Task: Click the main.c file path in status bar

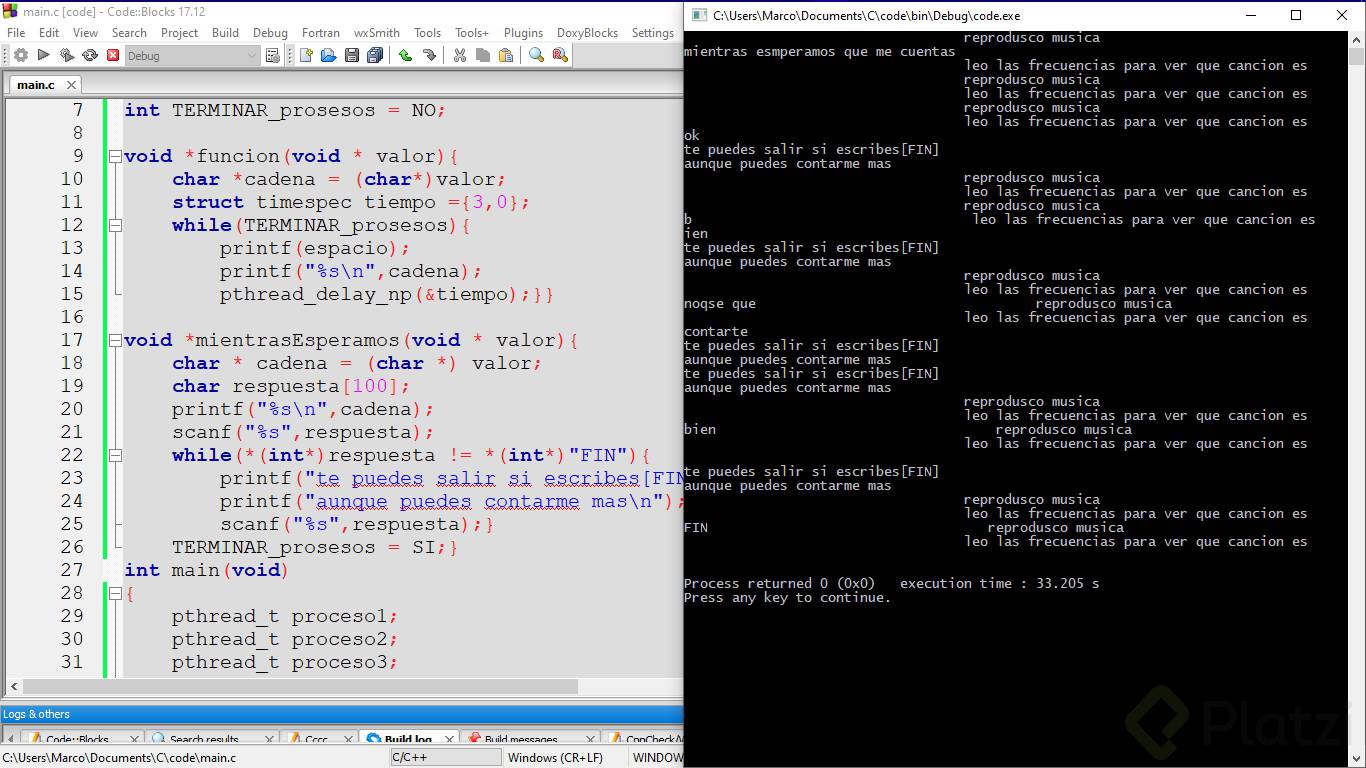Action: [x=120, y=758]
